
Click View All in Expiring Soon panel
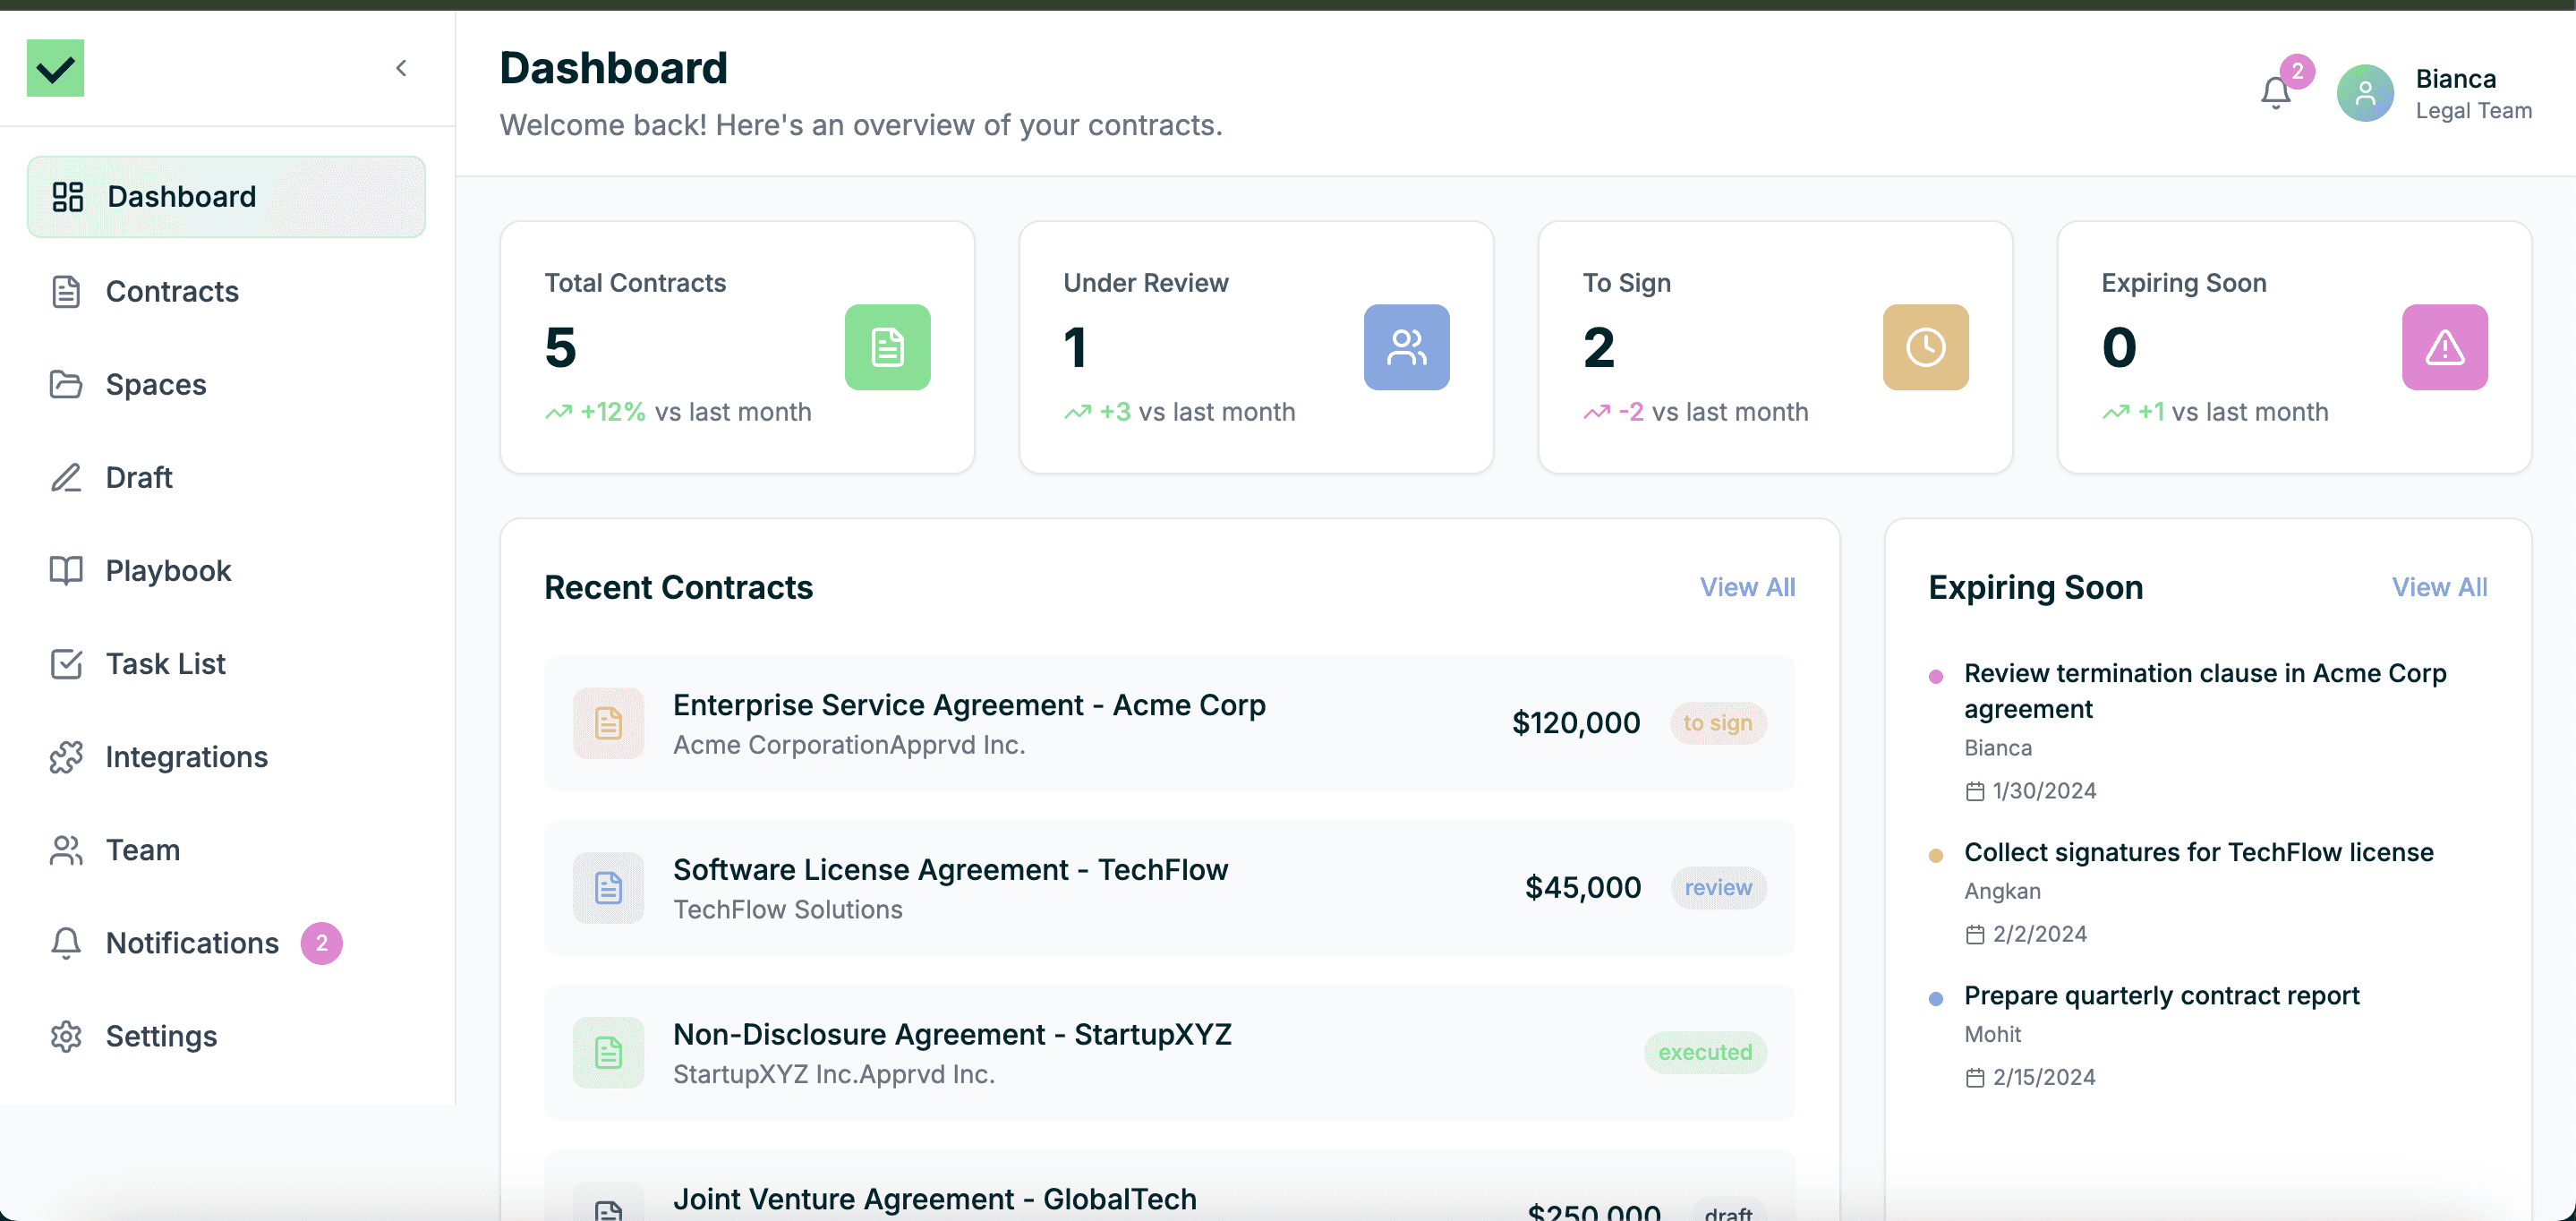click(2438, 587)
